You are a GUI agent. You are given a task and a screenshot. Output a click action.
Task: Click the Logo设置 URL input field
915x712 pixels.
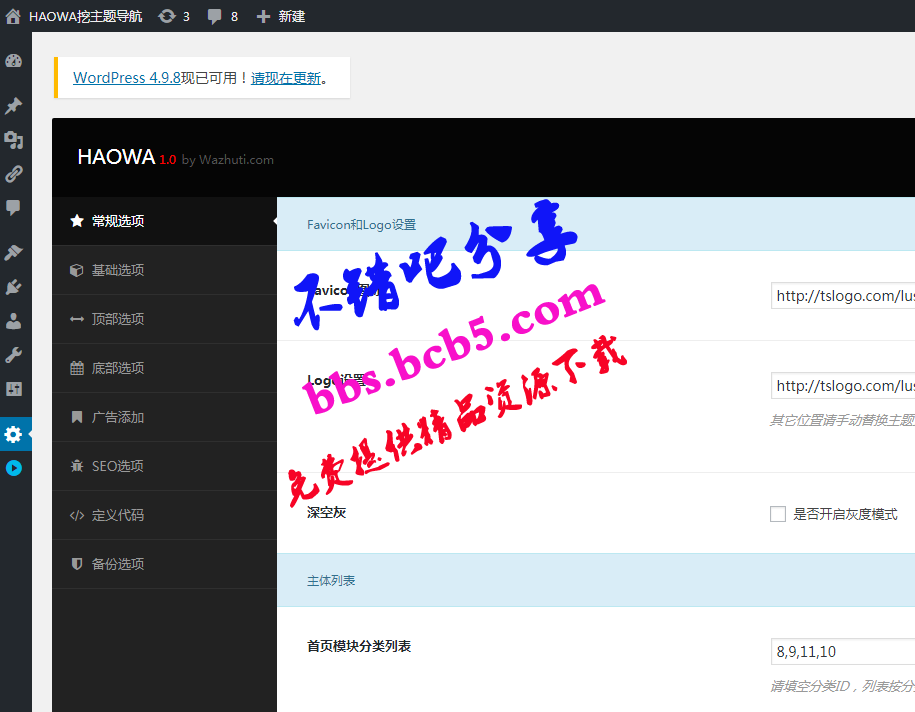843,386
